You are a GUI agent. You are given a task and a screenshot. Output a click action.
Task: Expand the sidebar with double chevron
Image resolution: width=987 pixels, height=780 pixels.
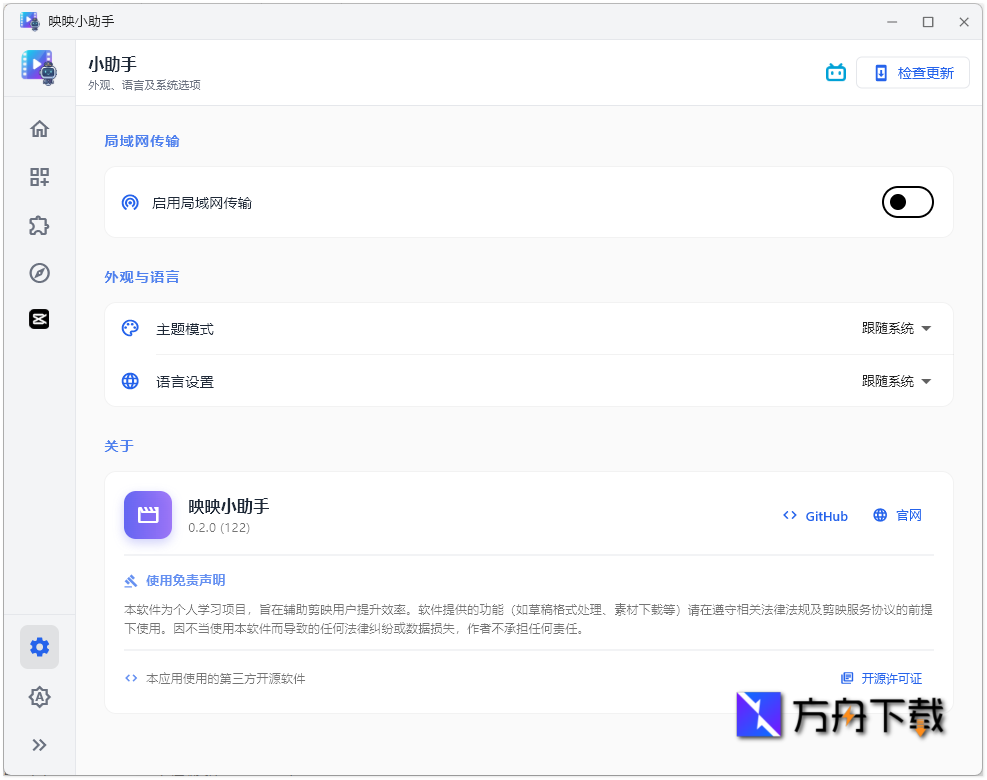coord(39,745)
